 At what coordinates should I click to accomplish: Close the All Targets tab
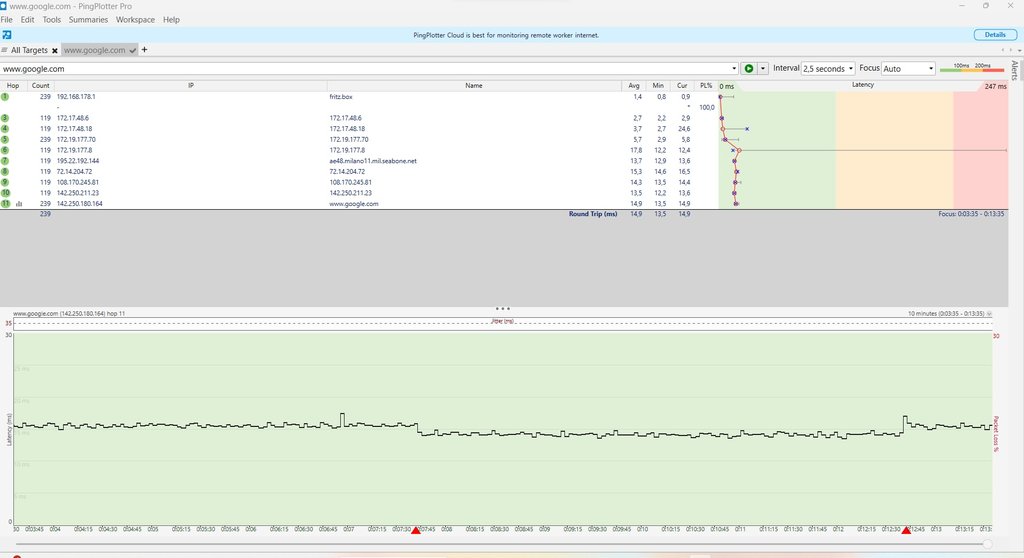55,50
